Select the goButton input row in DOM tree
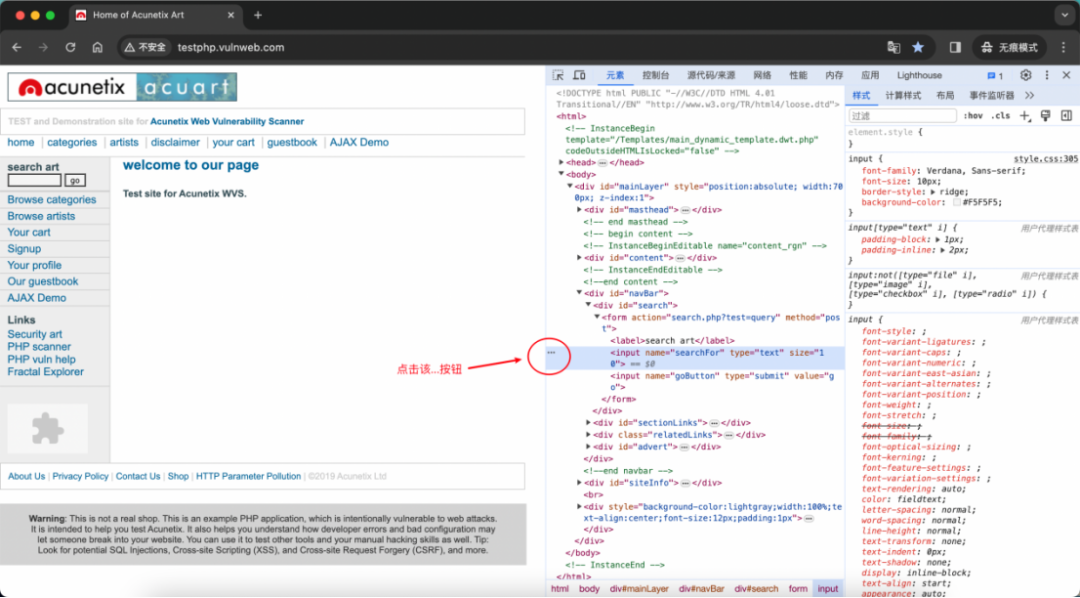The image size is (1080, 598). click(696, 382)
